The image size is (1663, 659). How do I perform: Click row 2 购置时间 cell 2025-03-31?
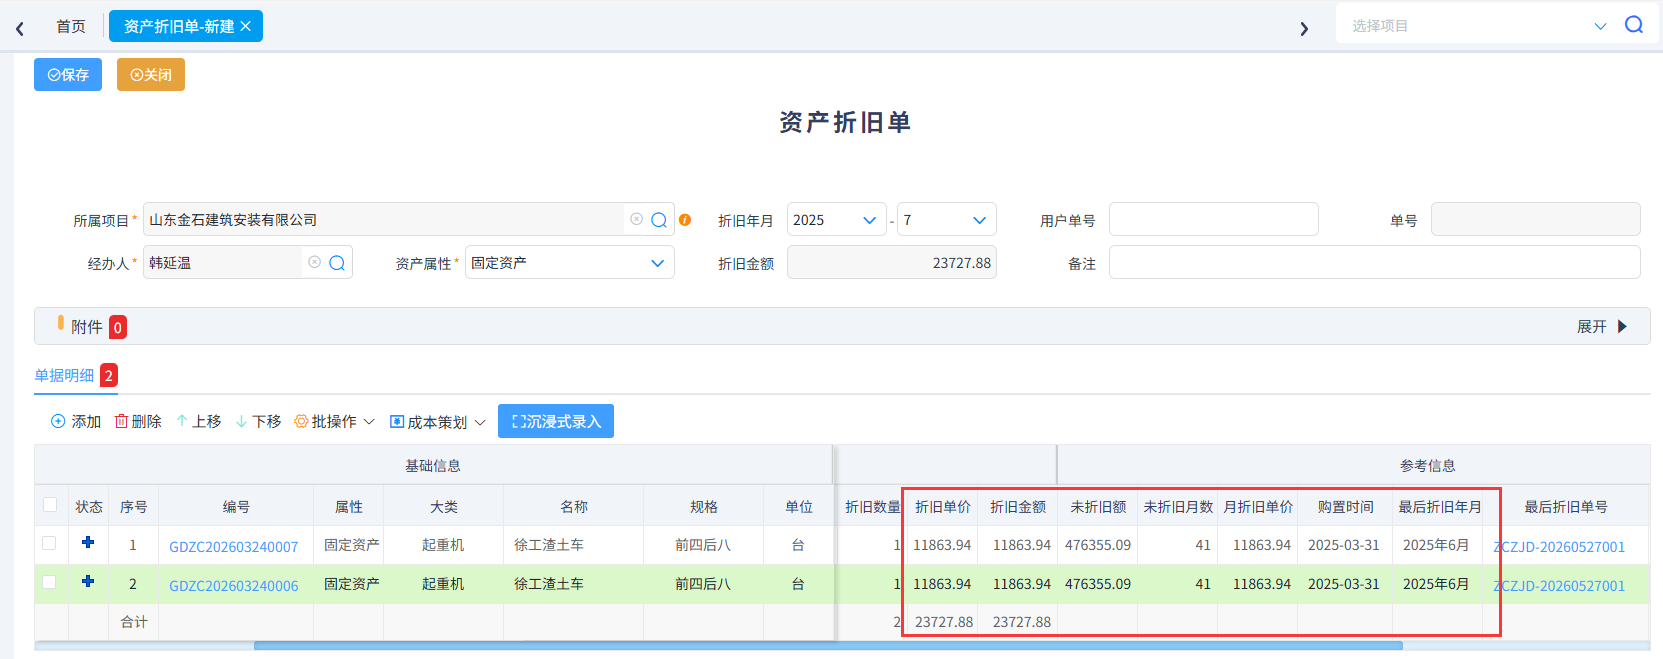(x=1344, y=584)
